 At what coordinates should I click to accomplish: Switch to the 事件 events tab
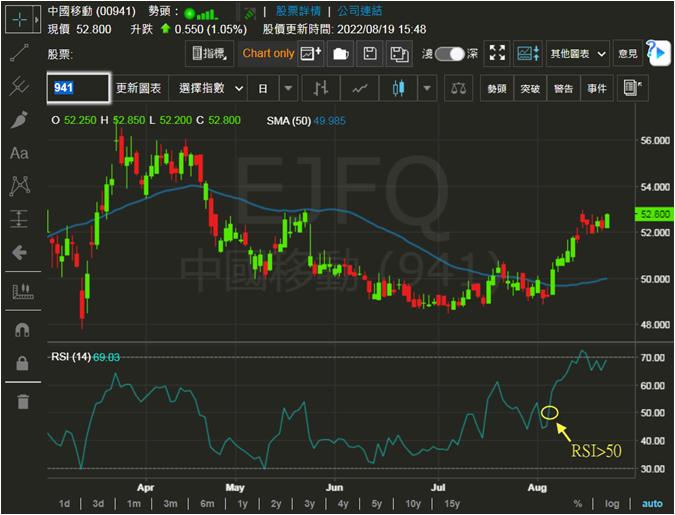(x=597, y=88)
